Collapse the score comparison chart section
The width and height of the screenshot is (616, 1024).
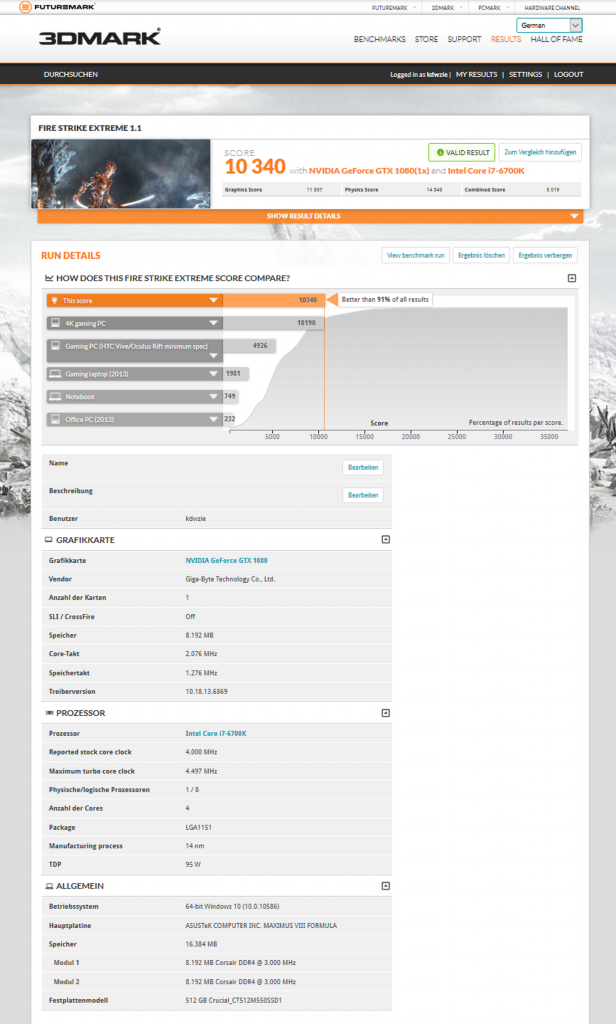tap(572, 278)
